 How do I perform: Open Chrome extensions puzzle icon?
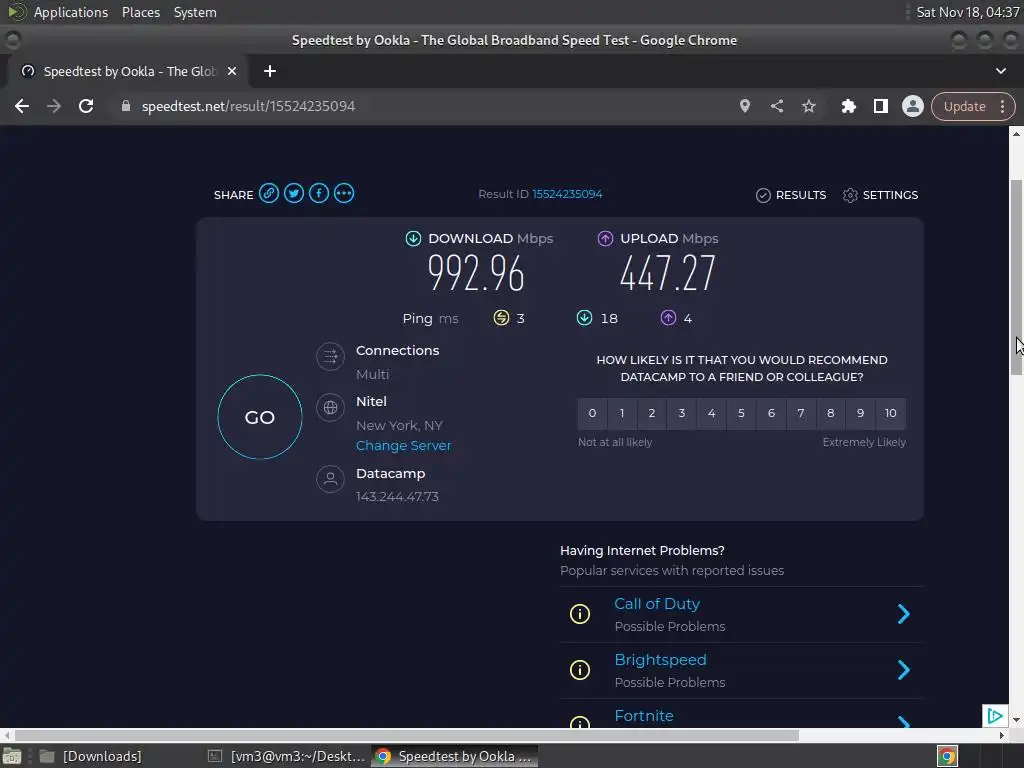(x=848, y=106)
